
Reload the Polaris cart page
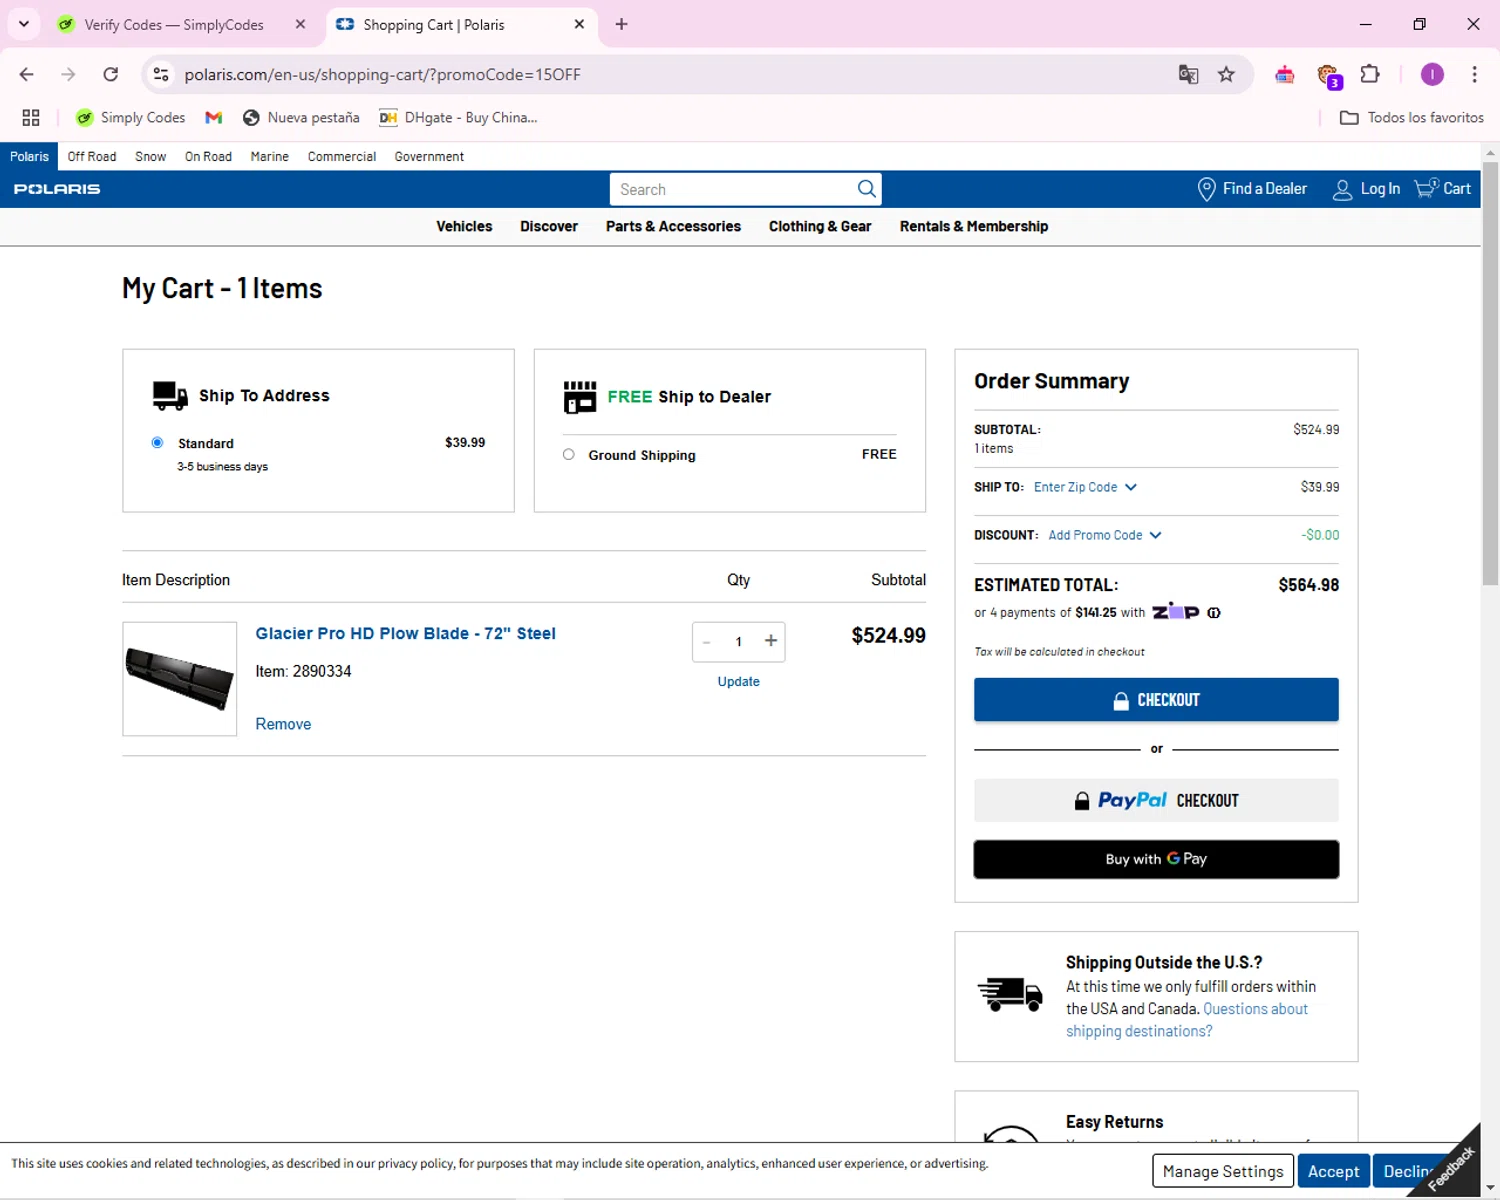tap(111, 74)
